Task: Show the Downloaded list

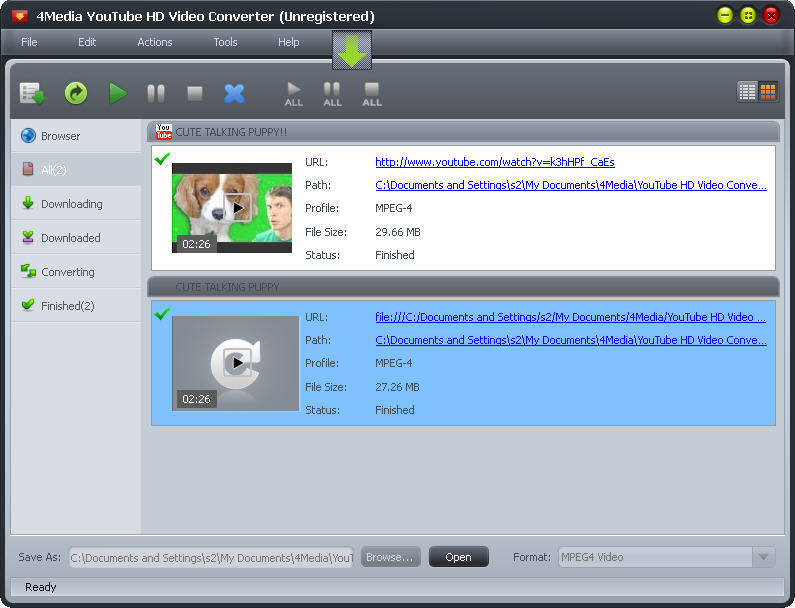Action: pos(76,237)
